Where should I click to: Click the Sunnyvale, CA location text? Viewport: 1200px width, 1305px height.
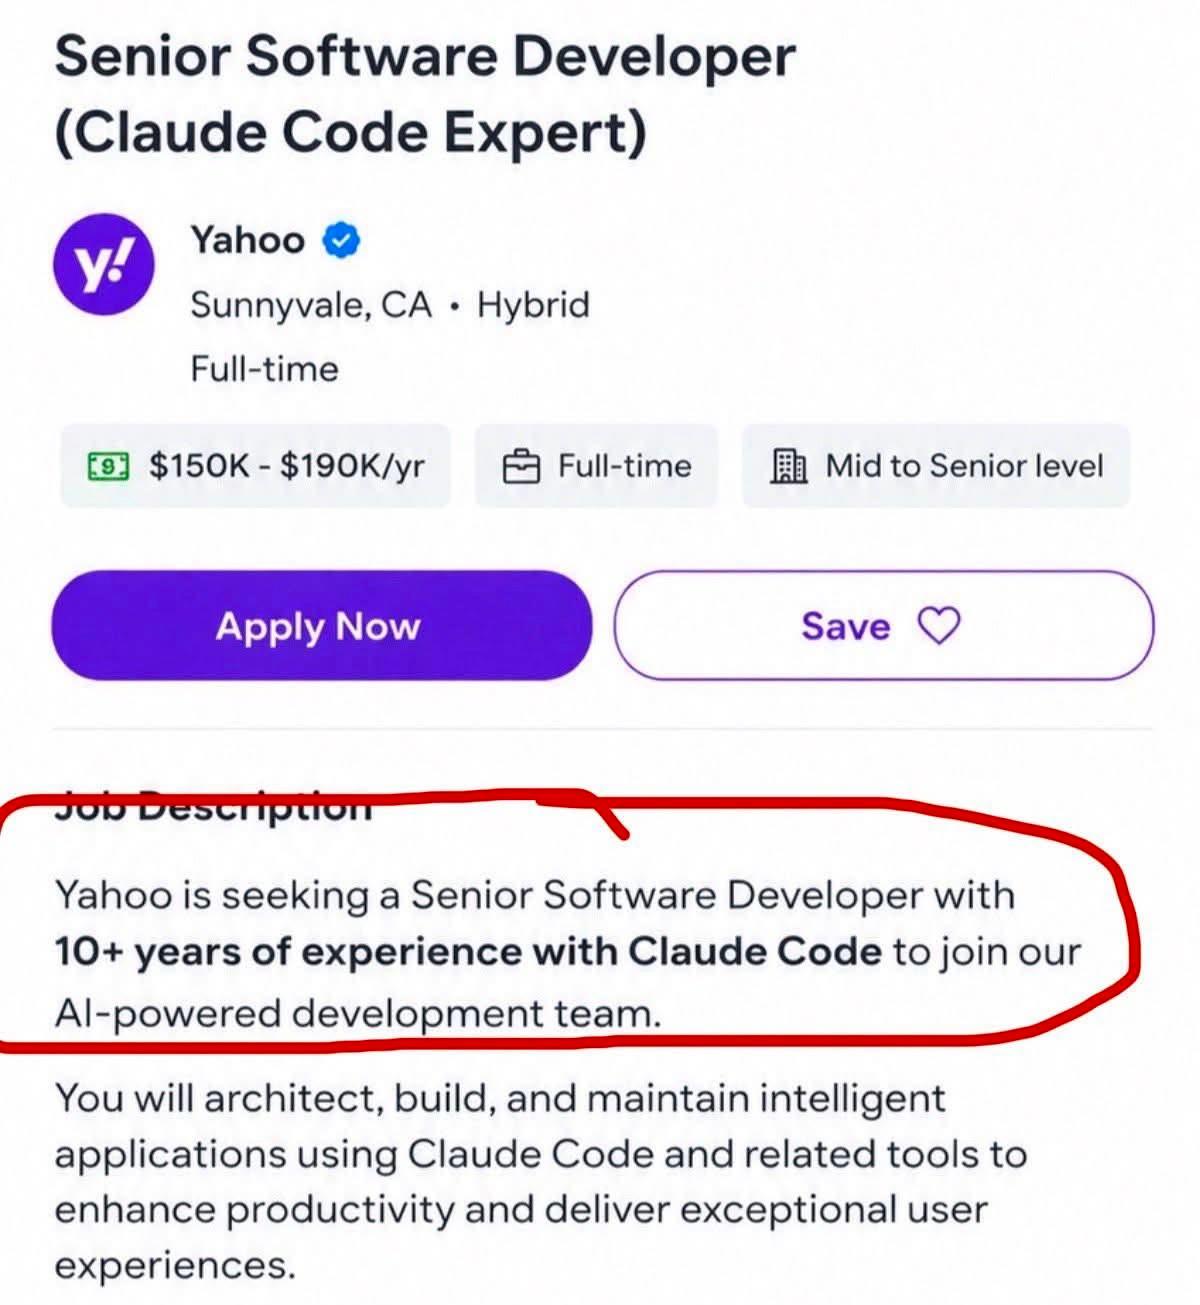(x=311, y=304)
